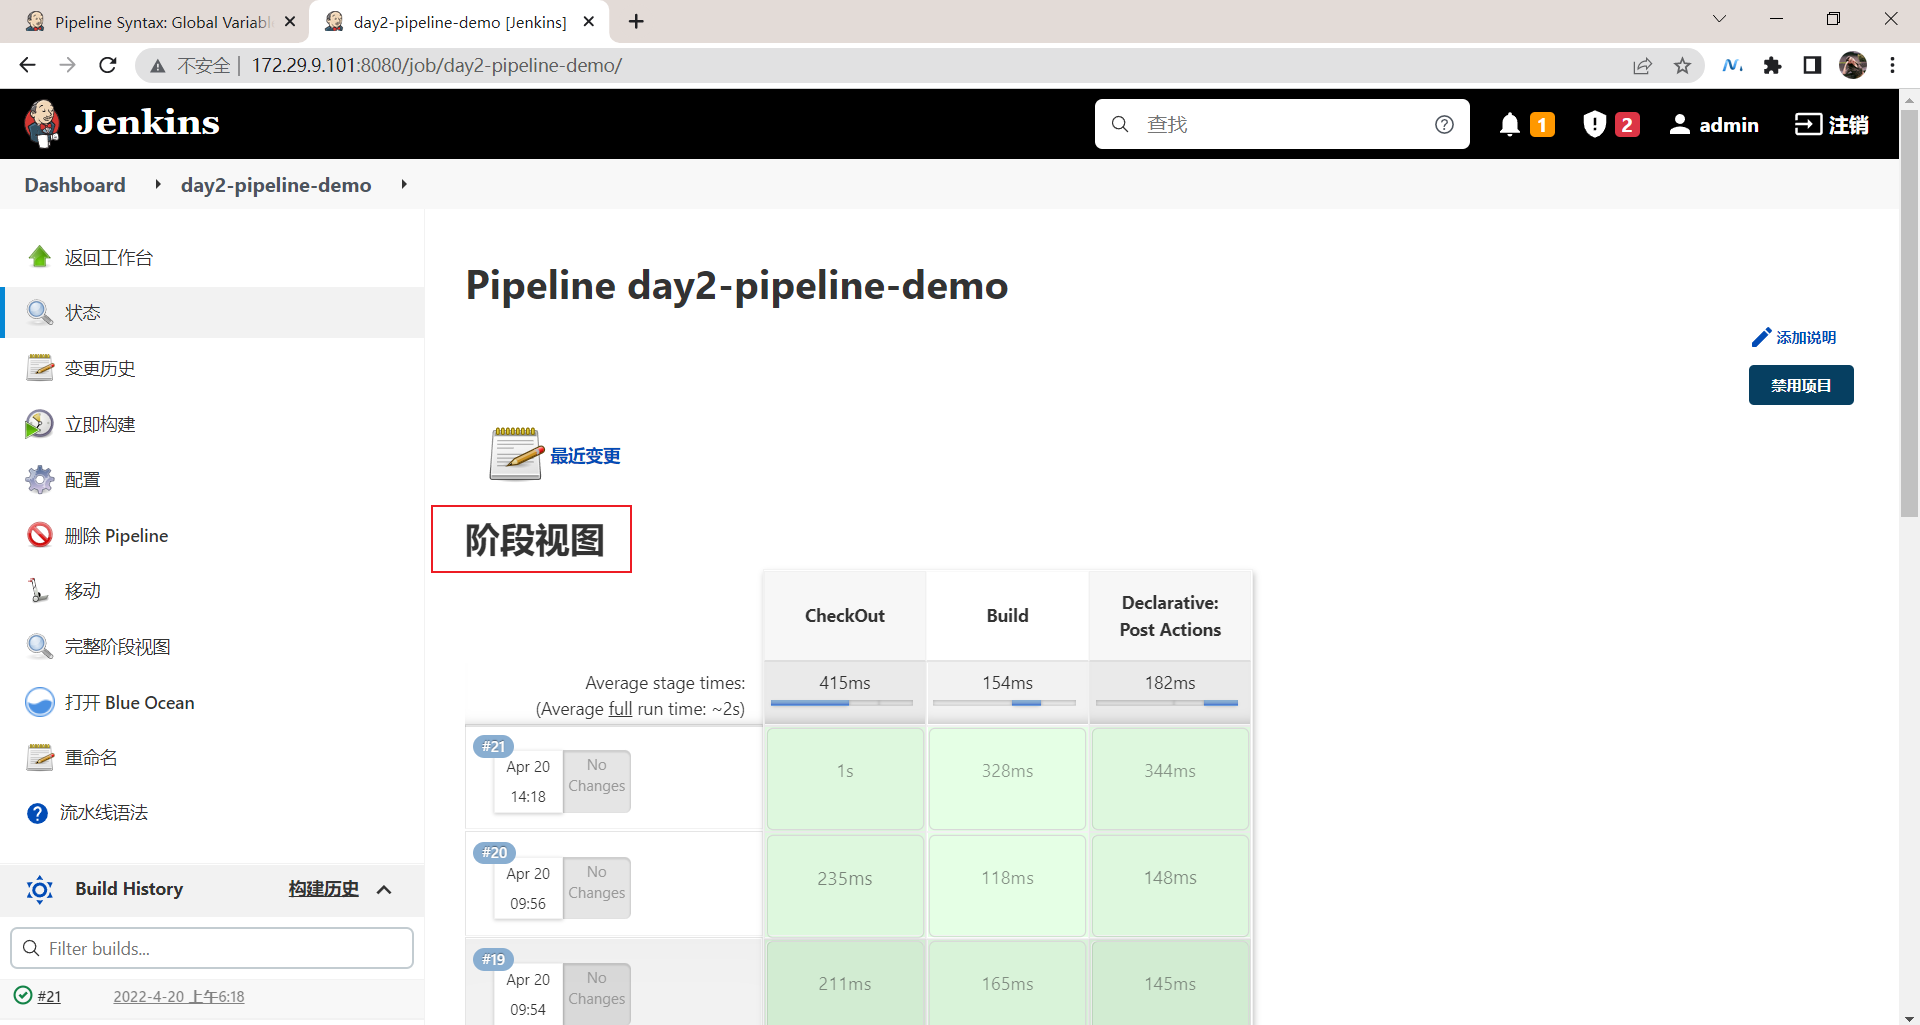
Task: Open 变更历史 sidebar item
Action: (x=100, y=368)
